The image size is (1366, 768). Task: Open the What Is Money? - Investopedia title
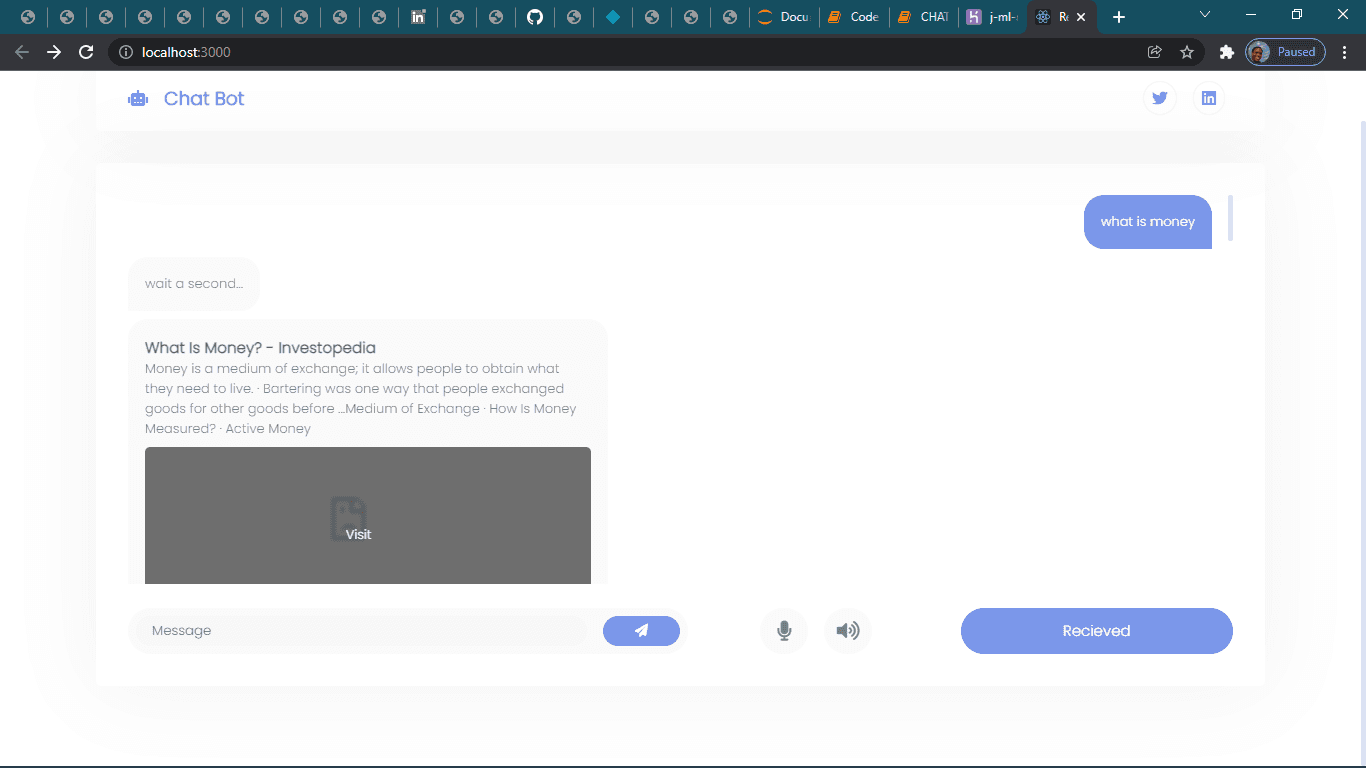[260, 348]
